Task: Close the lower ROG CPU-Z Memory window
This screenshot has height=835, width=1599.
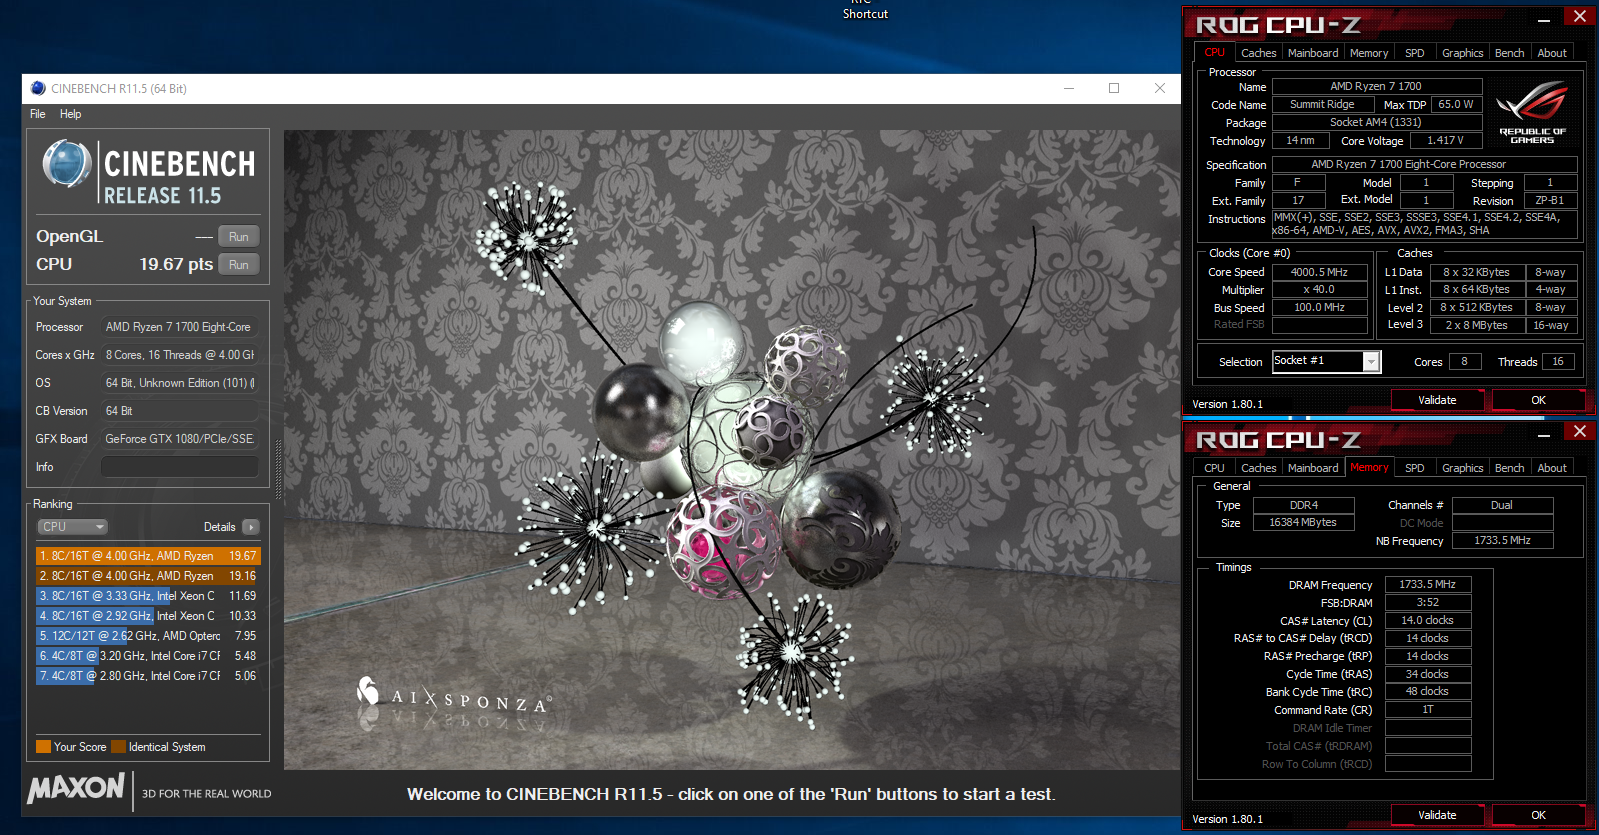Action: [x=1580, y=431]
